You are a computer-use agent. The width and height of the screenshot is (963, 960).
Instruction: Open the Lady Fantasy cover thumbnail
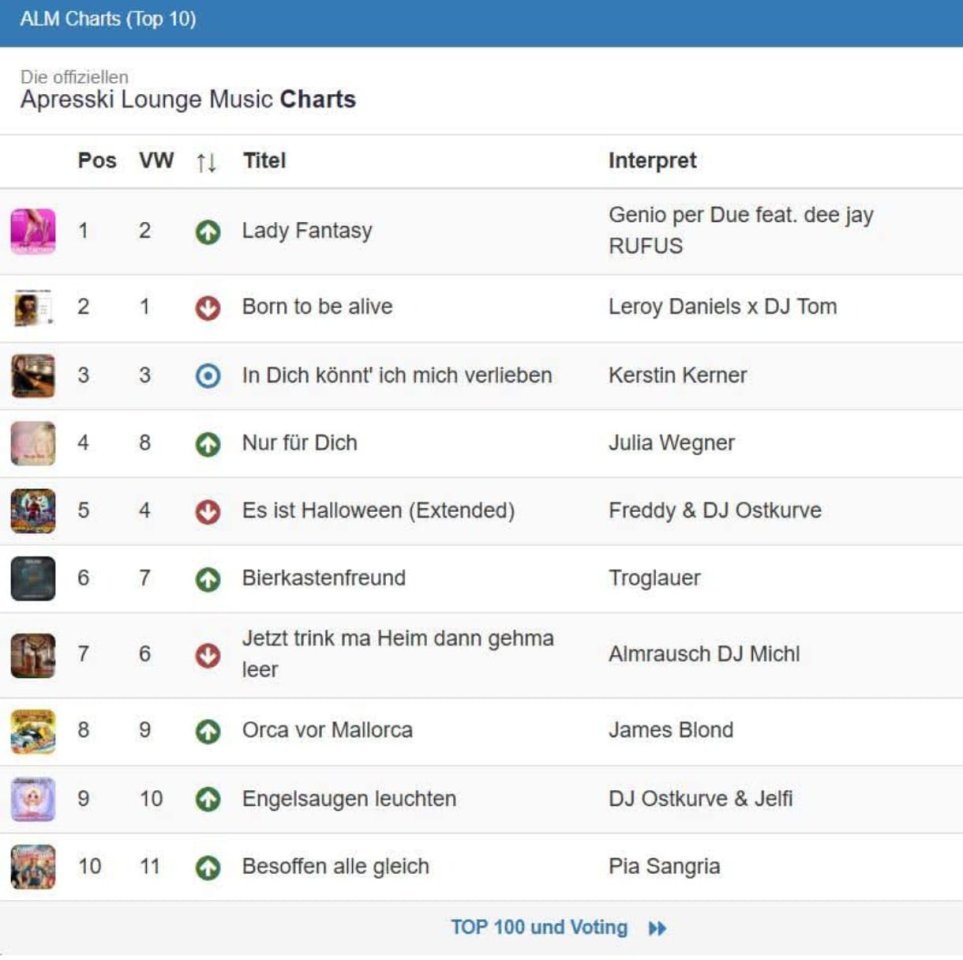(33, 231)
